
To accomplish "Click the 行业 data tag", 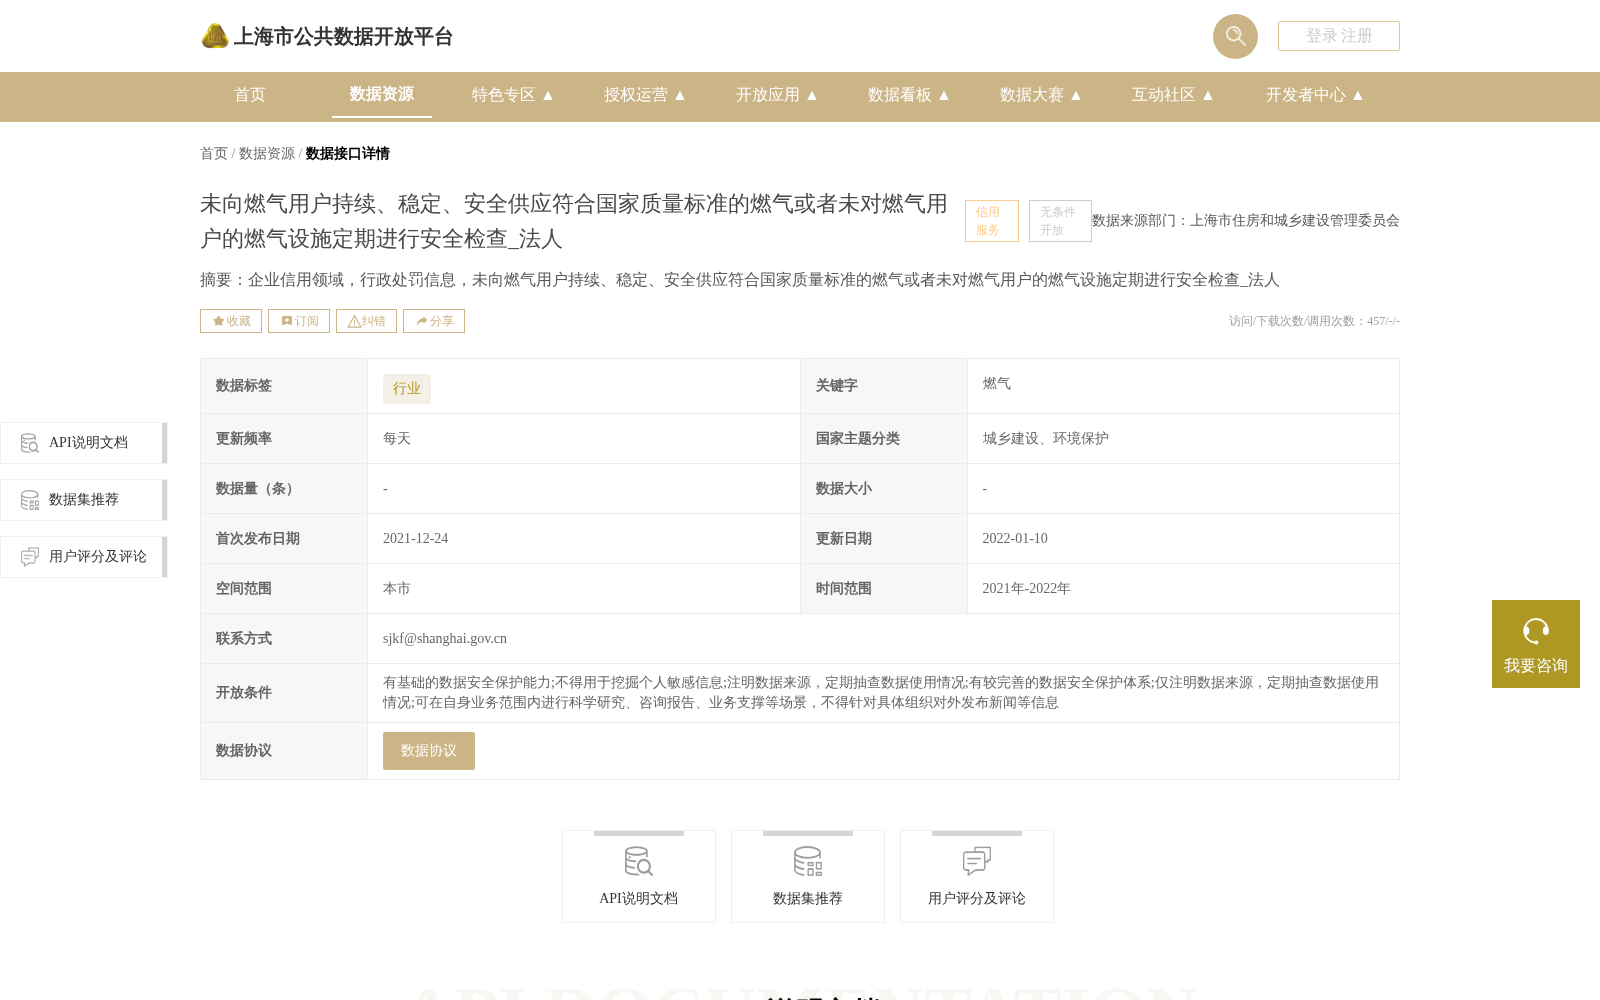I will 407,389.
